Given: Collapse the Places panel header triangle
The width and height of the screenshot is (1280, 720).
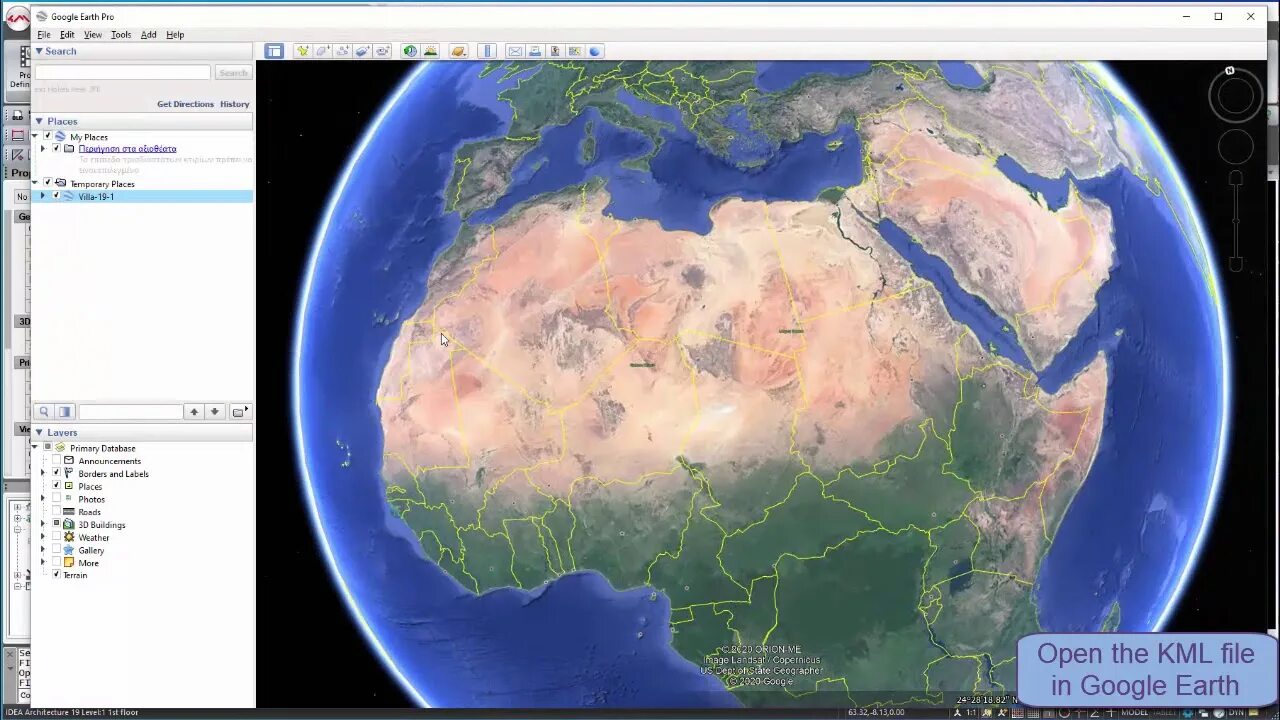Looking at the screenshot, I should (x=39, y=121).
